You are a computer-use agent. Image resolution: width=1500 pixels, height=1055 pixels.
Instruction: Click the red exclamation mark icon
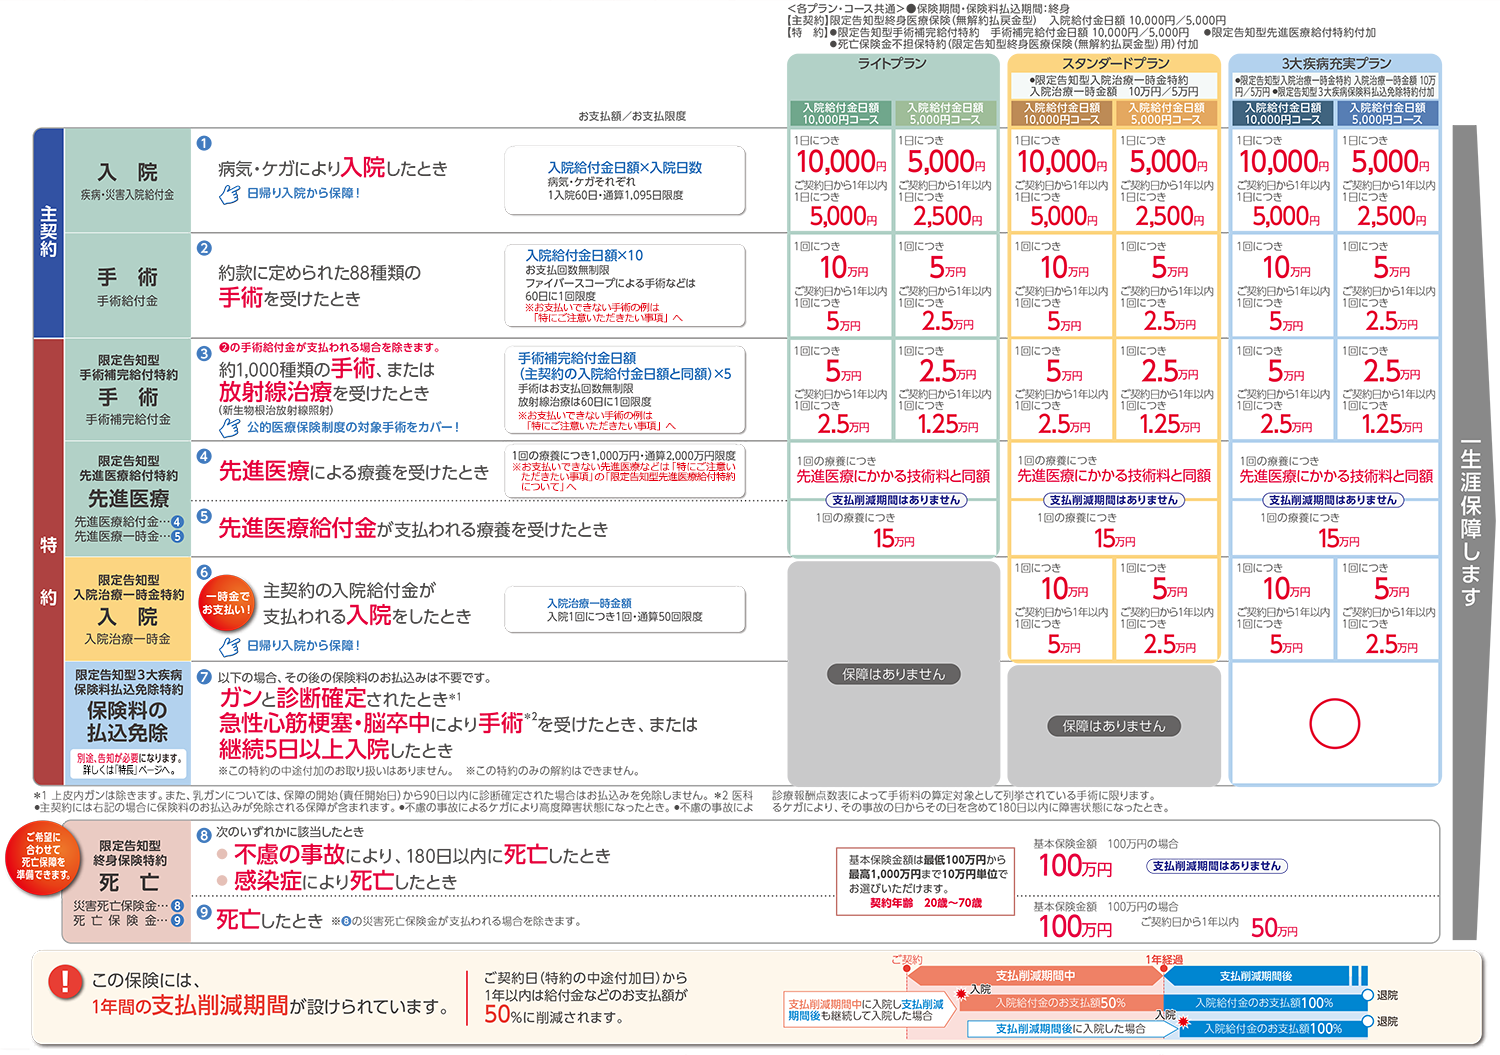(65, 982)
